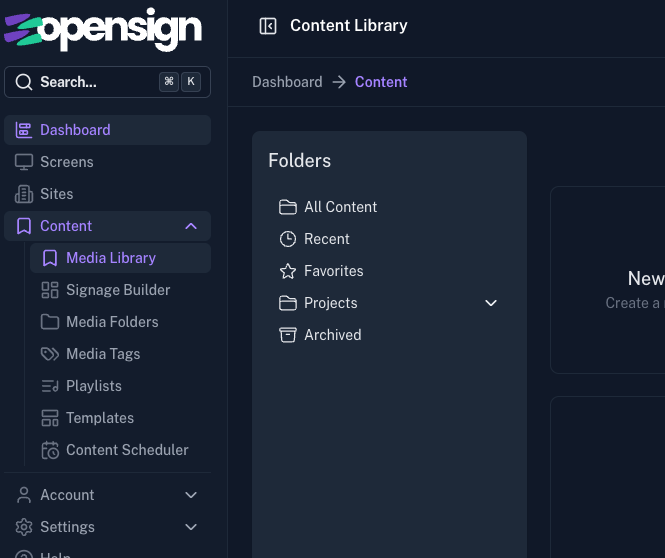Click the Archived box icon

288,335
